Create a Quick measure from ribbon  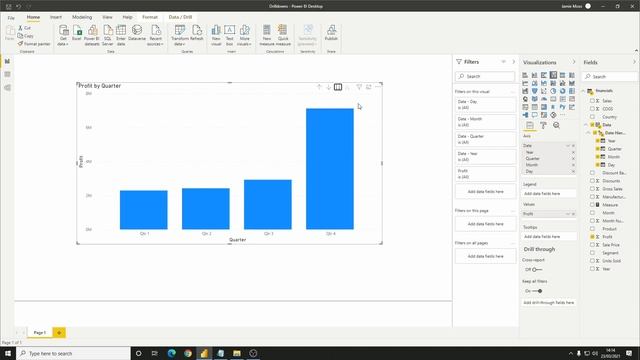coord(283,35)
